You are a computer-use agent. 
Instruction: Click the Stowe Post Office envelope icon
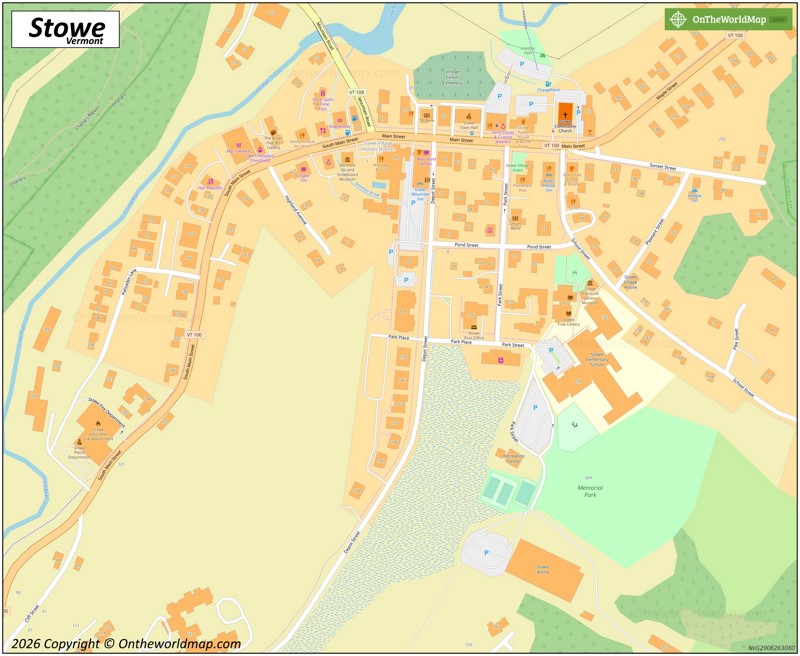474,327
